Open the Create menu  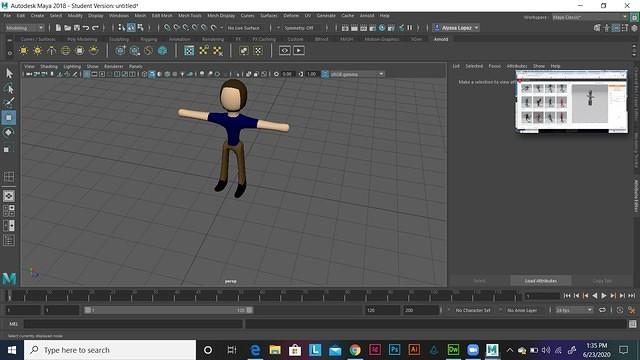37,16
